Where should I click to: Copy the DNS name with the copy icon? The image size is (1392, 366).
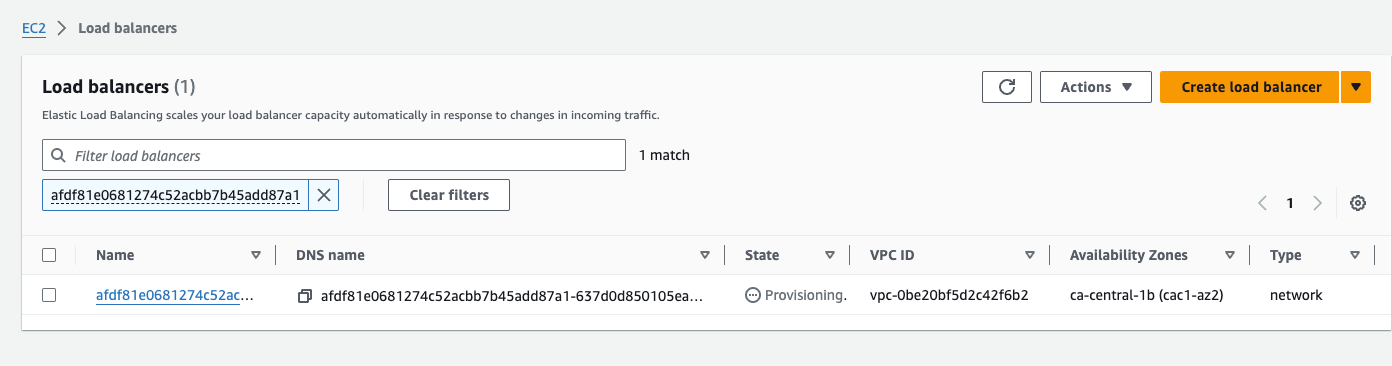pyautogui.click(x=305, y=296)
